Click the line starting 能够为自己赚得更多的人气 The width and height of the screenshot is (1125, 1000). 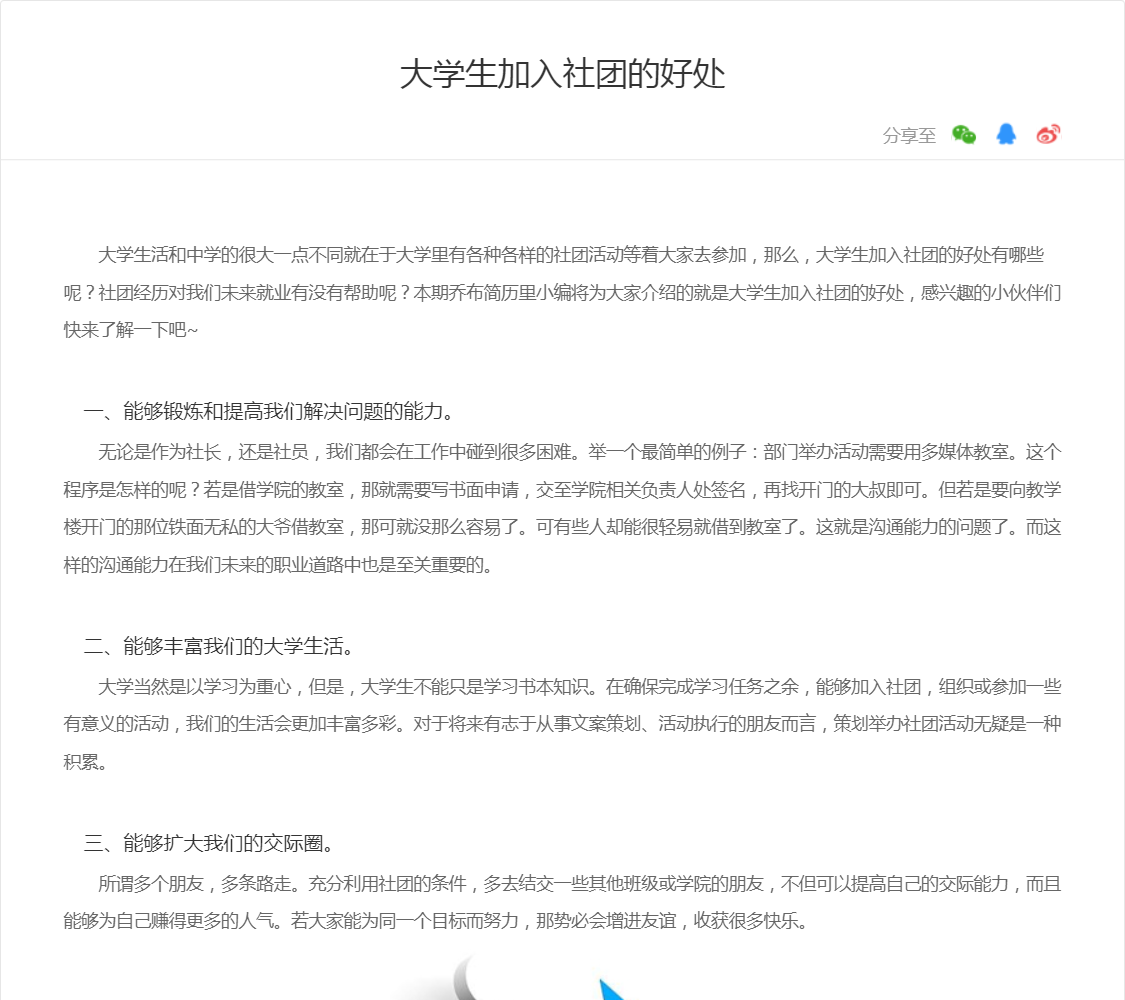coord(436,921)
